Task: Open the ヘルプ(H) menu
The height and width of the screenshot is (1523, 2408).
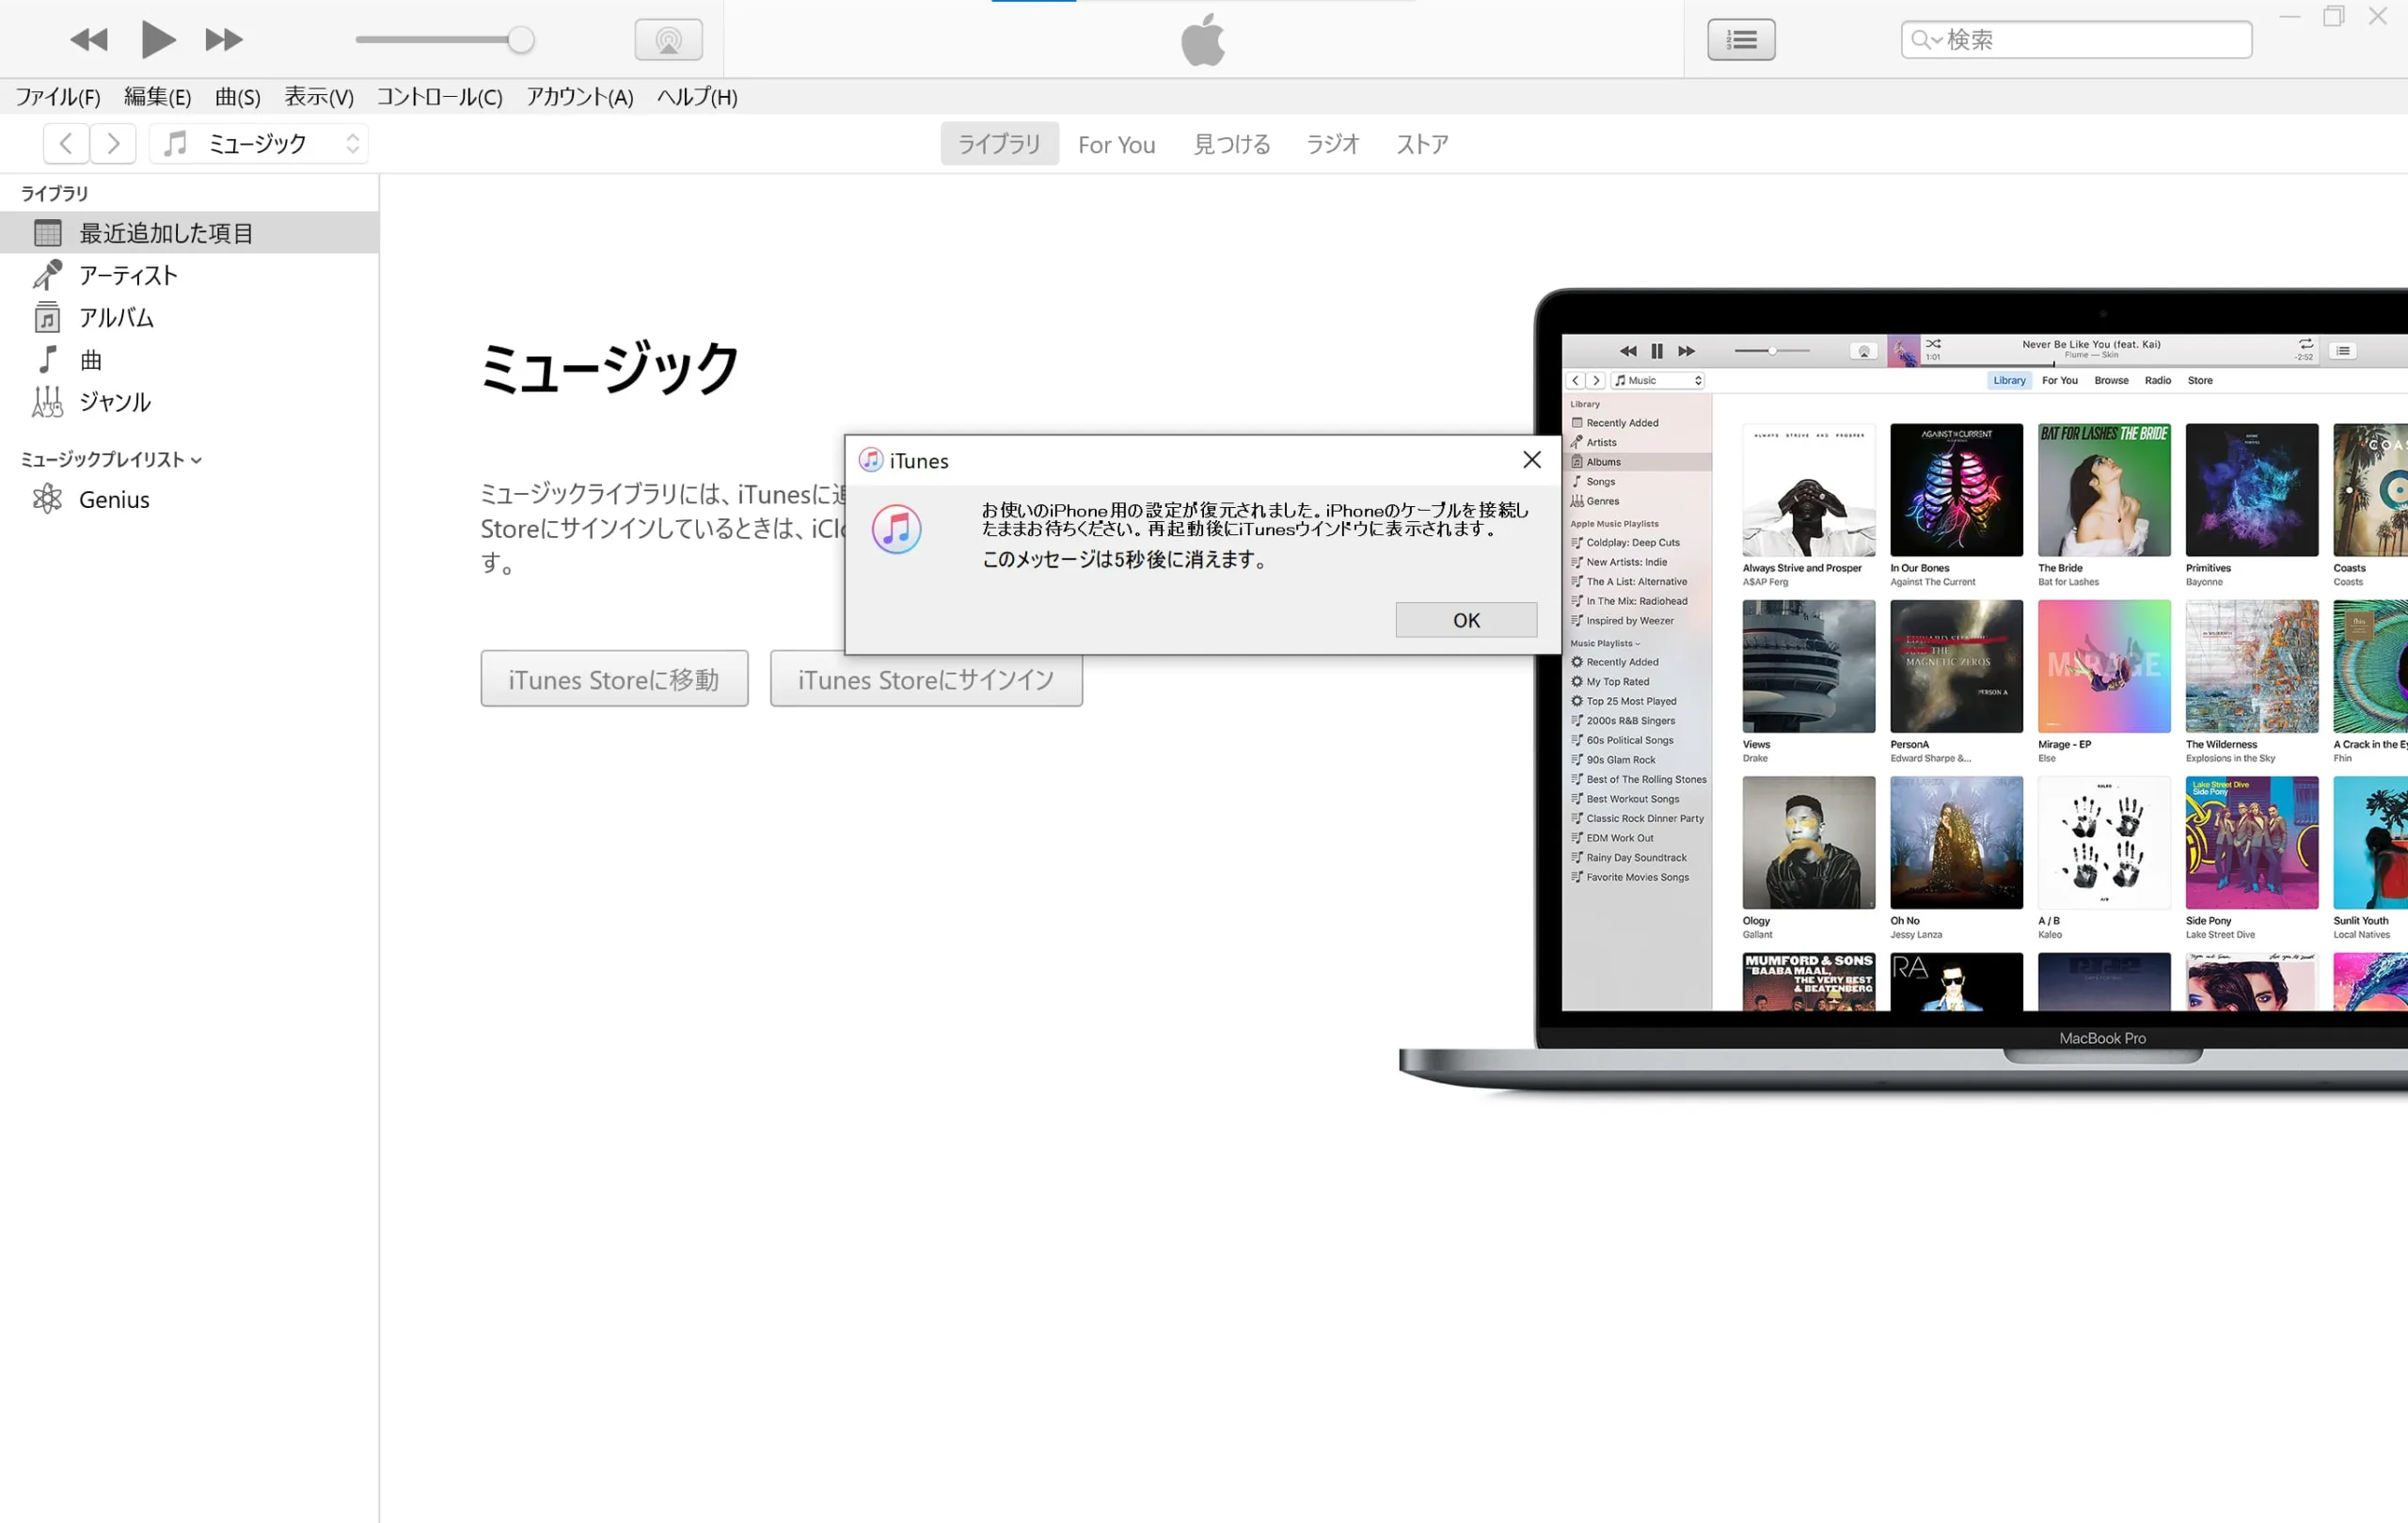Action: [697, 97]
